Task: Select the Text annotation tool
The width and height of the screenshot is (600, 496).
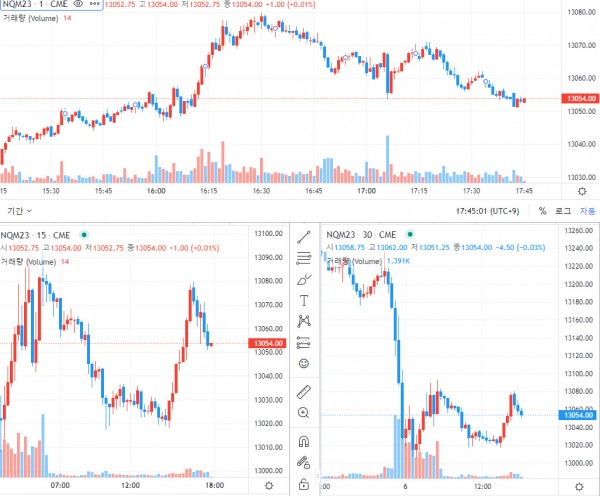Action: coord(304,300)
